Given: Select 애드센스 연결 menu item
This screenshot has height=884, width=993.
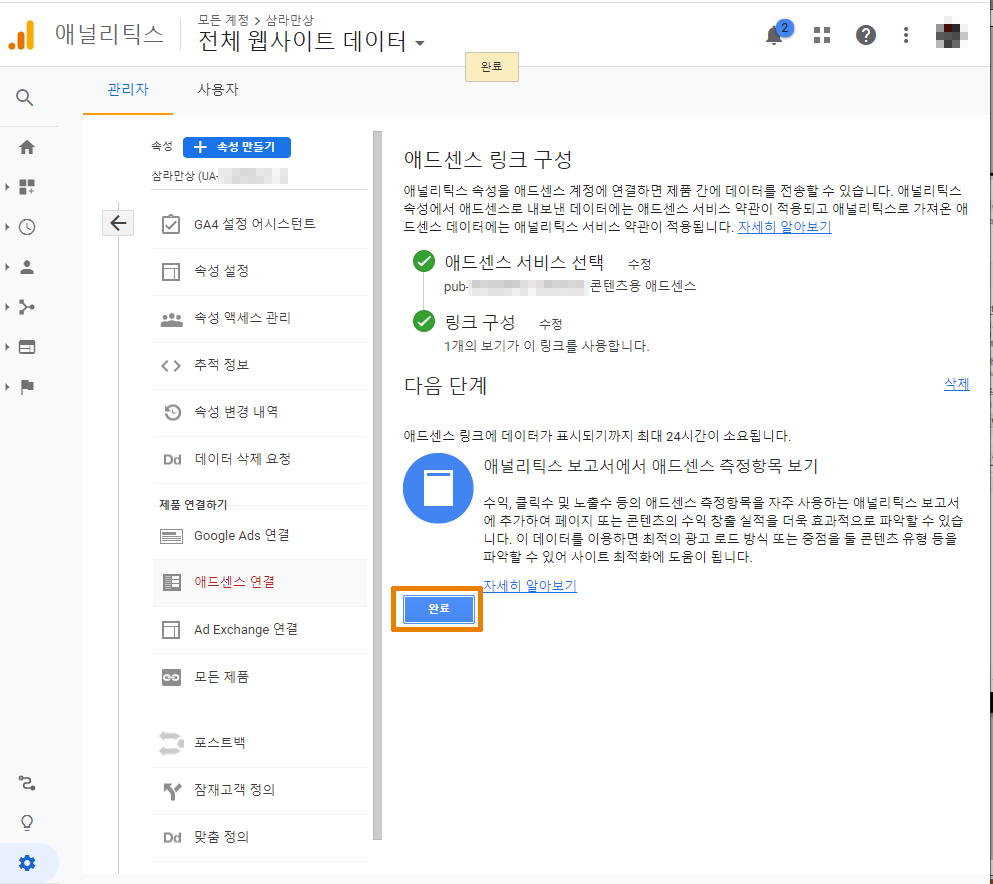Looking at the screenshot, I should 260,583.
